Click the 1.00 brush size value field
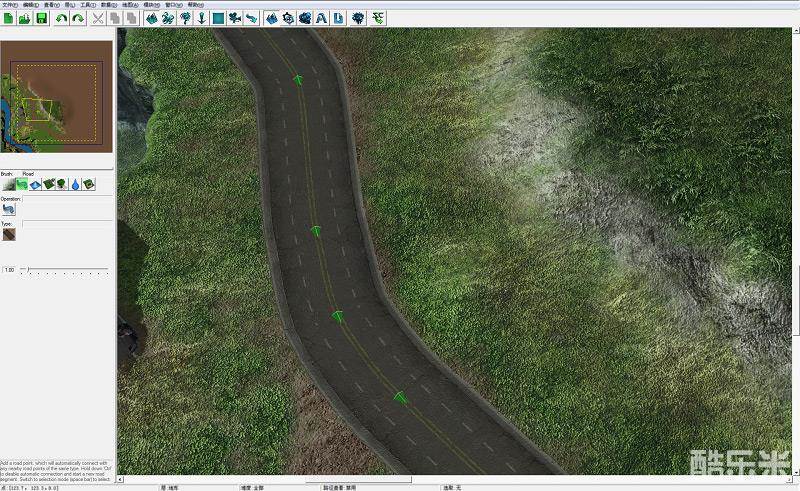Viewport: 800px width, 491px height. (x=10, y=270)
